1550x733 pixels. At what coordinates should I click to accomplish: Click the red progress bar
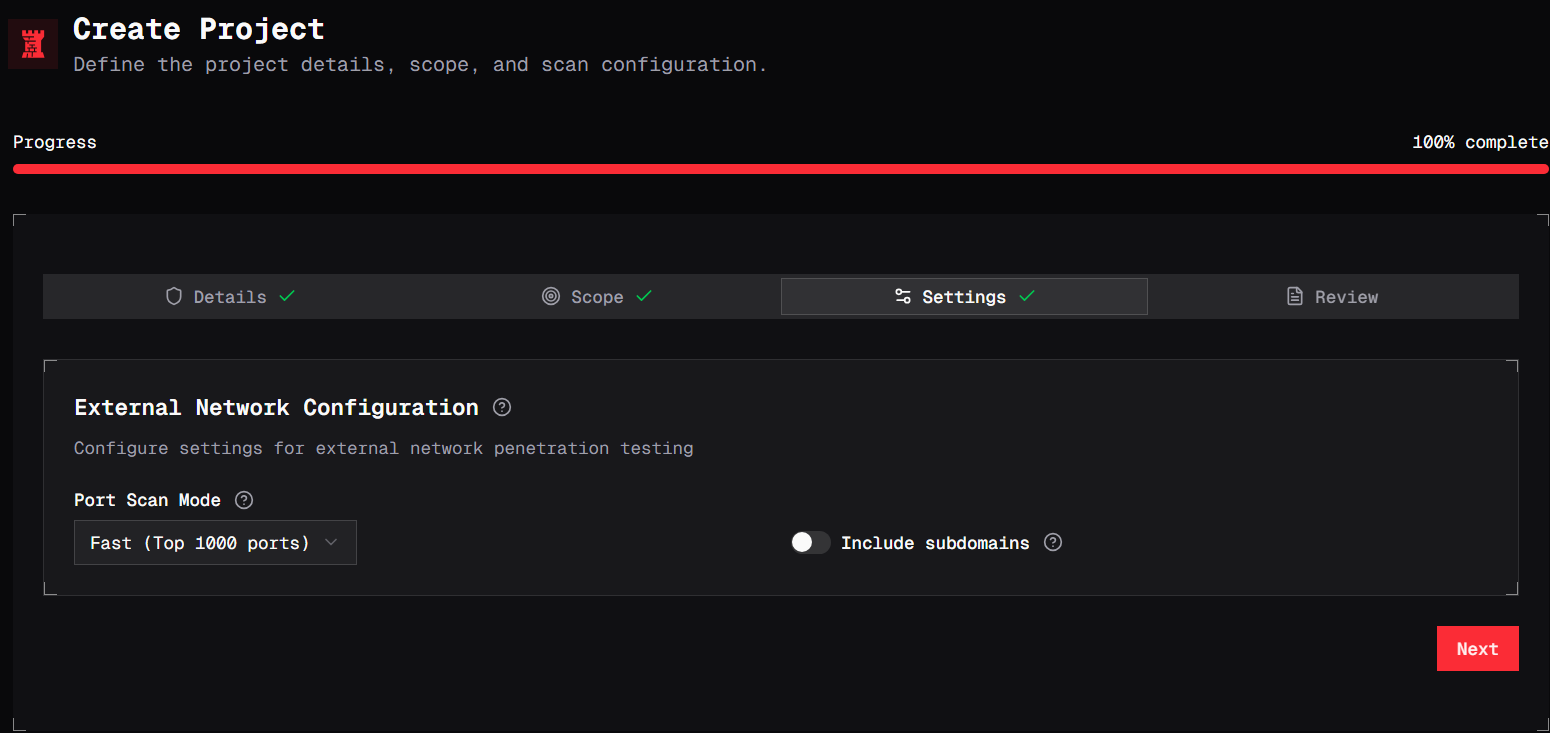[780, 169]
